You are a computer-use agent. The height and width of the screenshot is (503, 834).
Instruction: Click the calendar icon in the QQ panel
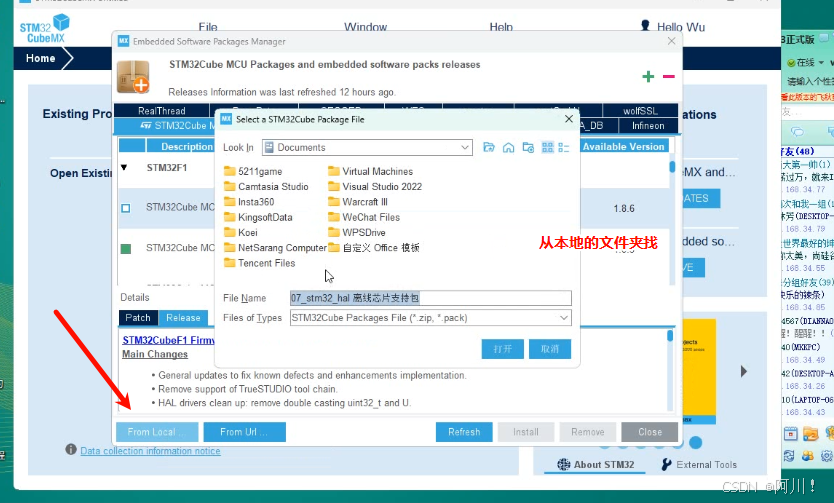[790, 434]
